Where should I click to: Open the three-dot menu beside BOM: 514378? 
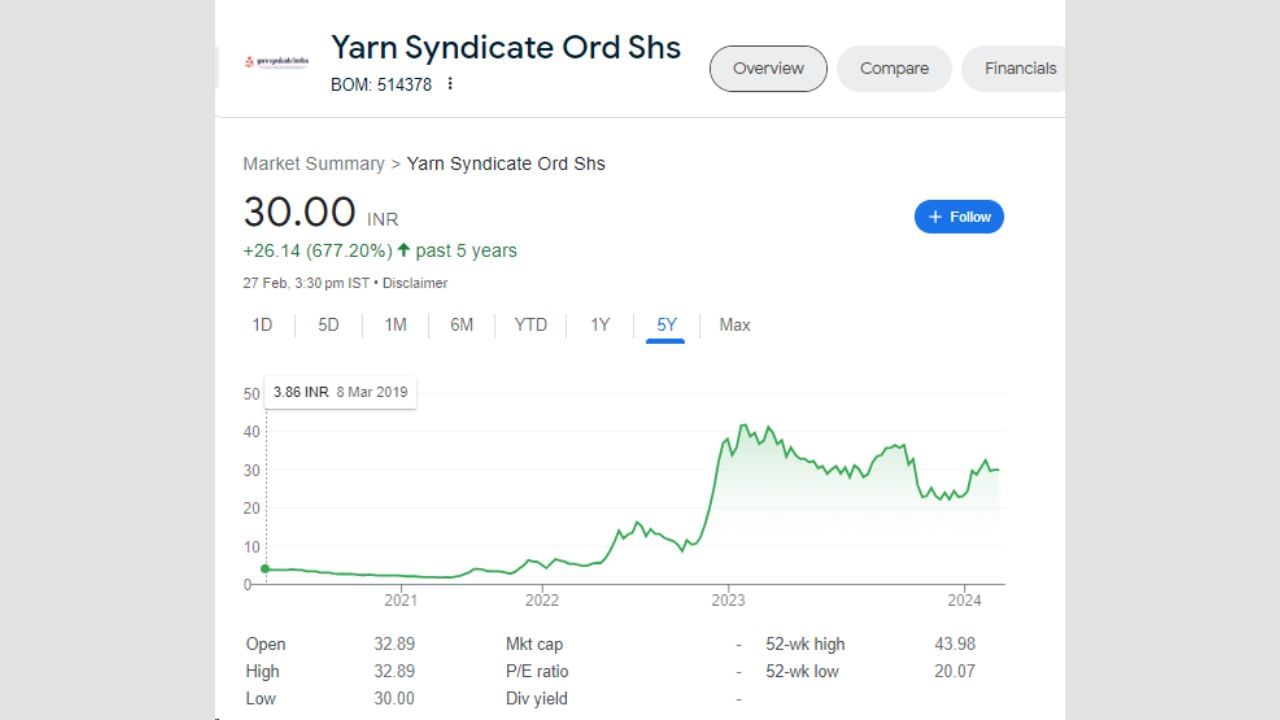coord(450,84)
